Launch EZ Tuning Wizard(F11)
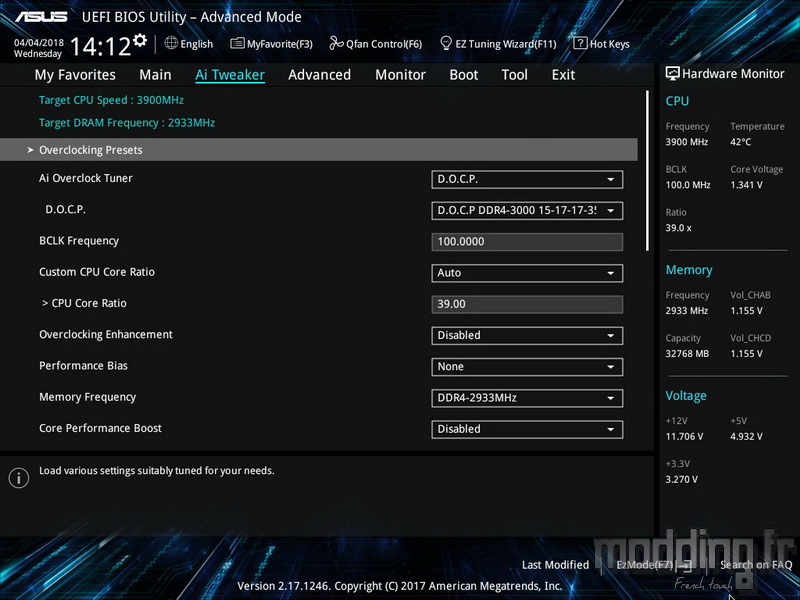This screenshot has width=800, height=600. click(498, 44)
